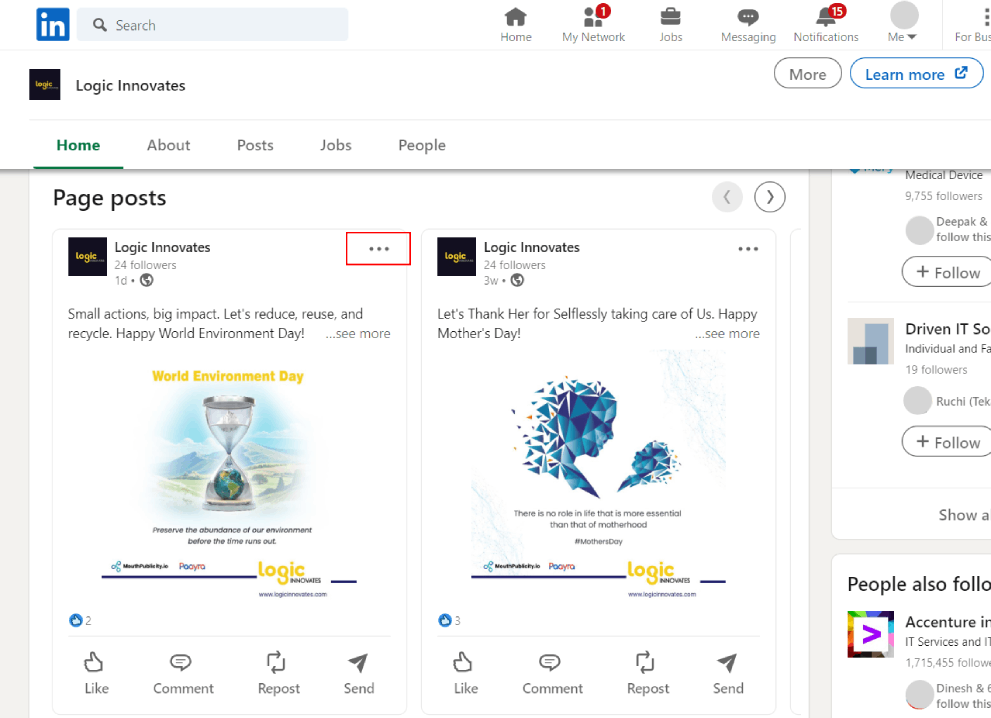This screenshot has height=718, width=991.
Task: Click the Logic Innovates page title
Action: point(130,85)
